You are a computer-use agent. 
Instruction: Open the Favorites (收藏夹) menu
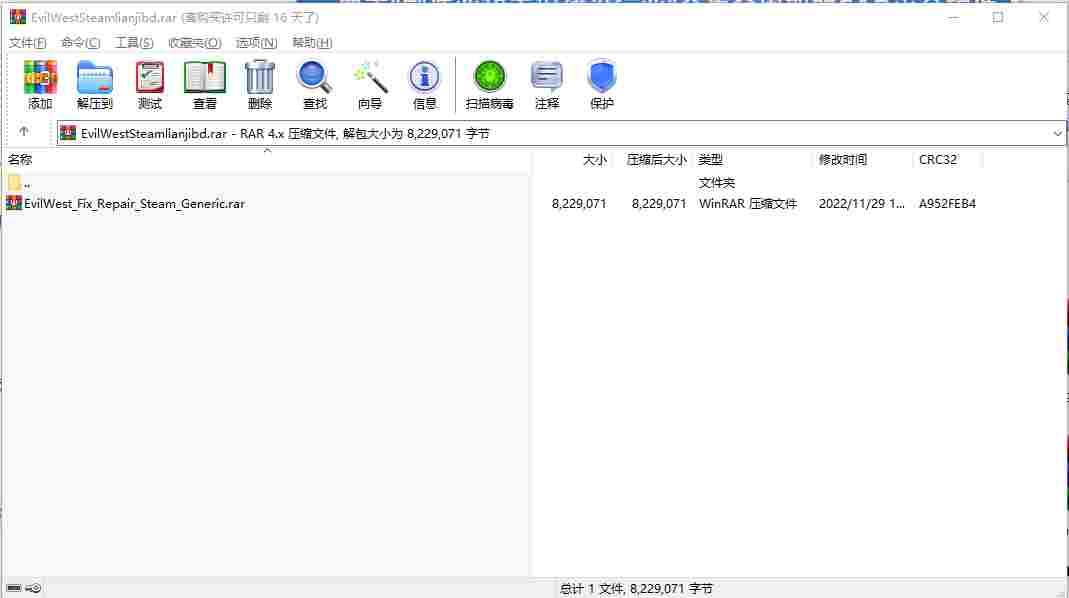click(x=194, y=43)
